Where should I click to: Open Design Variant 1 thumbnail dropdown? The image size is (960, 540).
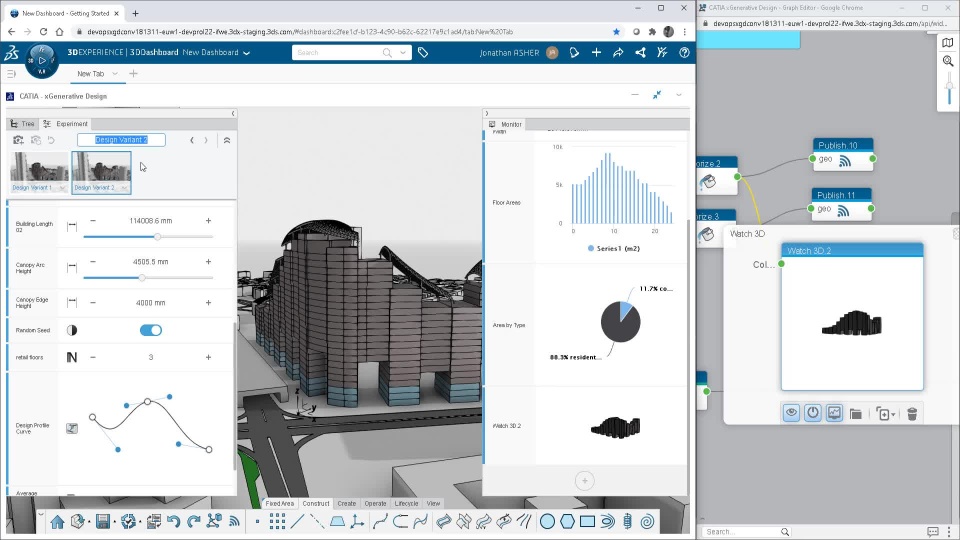click(x=62, y=188)
